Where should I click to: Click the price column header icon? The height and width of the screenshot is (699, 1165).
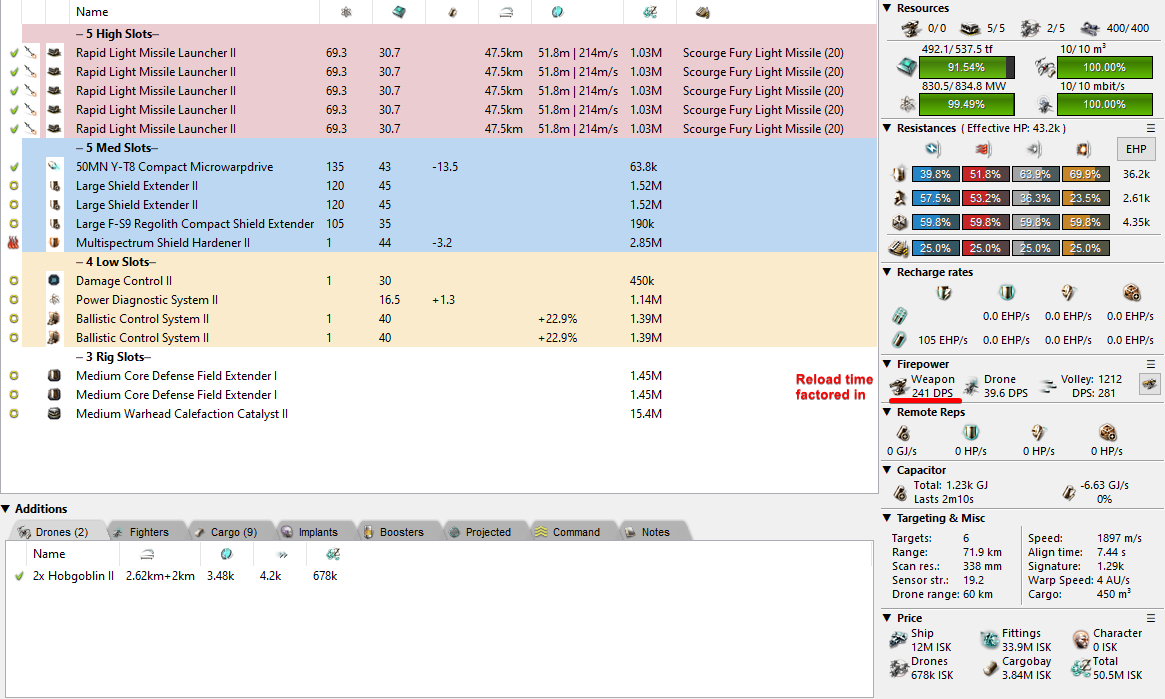coord(649,12)
